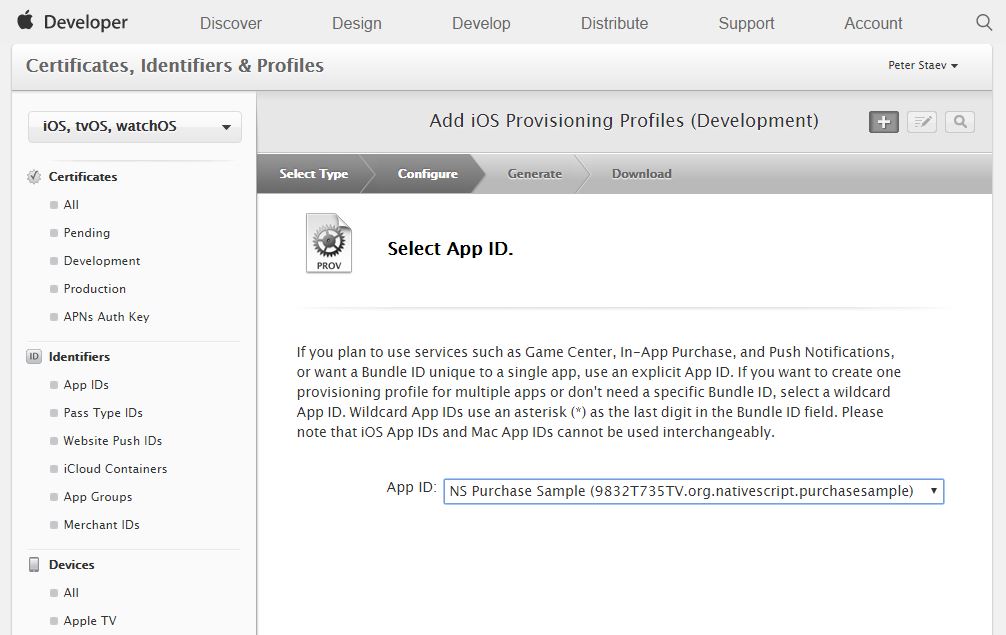Open the Discover menu

(231, 24)
